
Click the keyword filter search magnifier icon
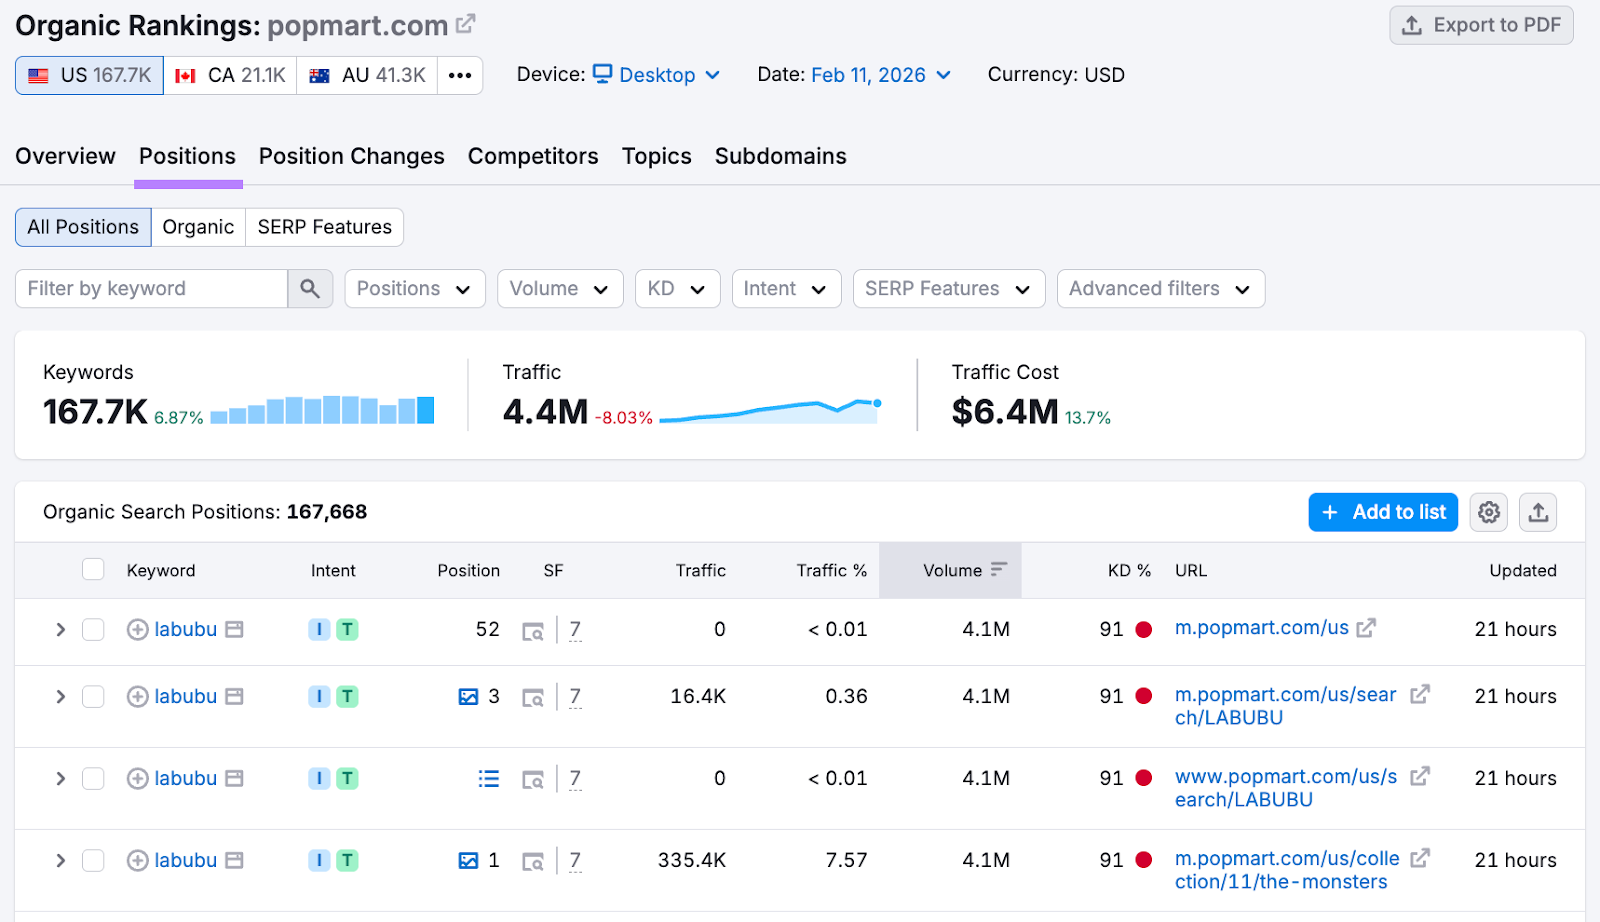[x=310, y=288]
